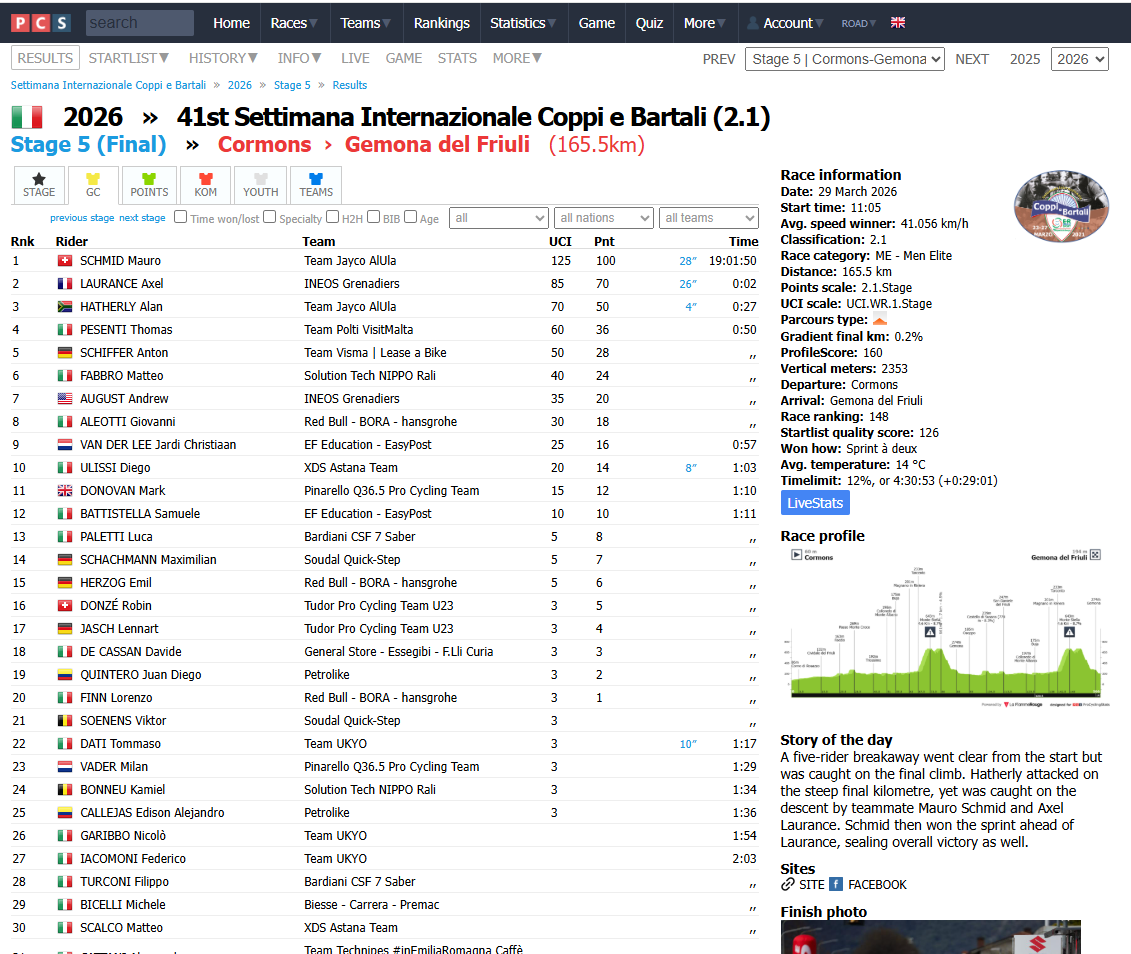The height and width of the screenshot is (954, 1131).
Task: Open the Rankings menu item
Action: (x=441, y=23)
